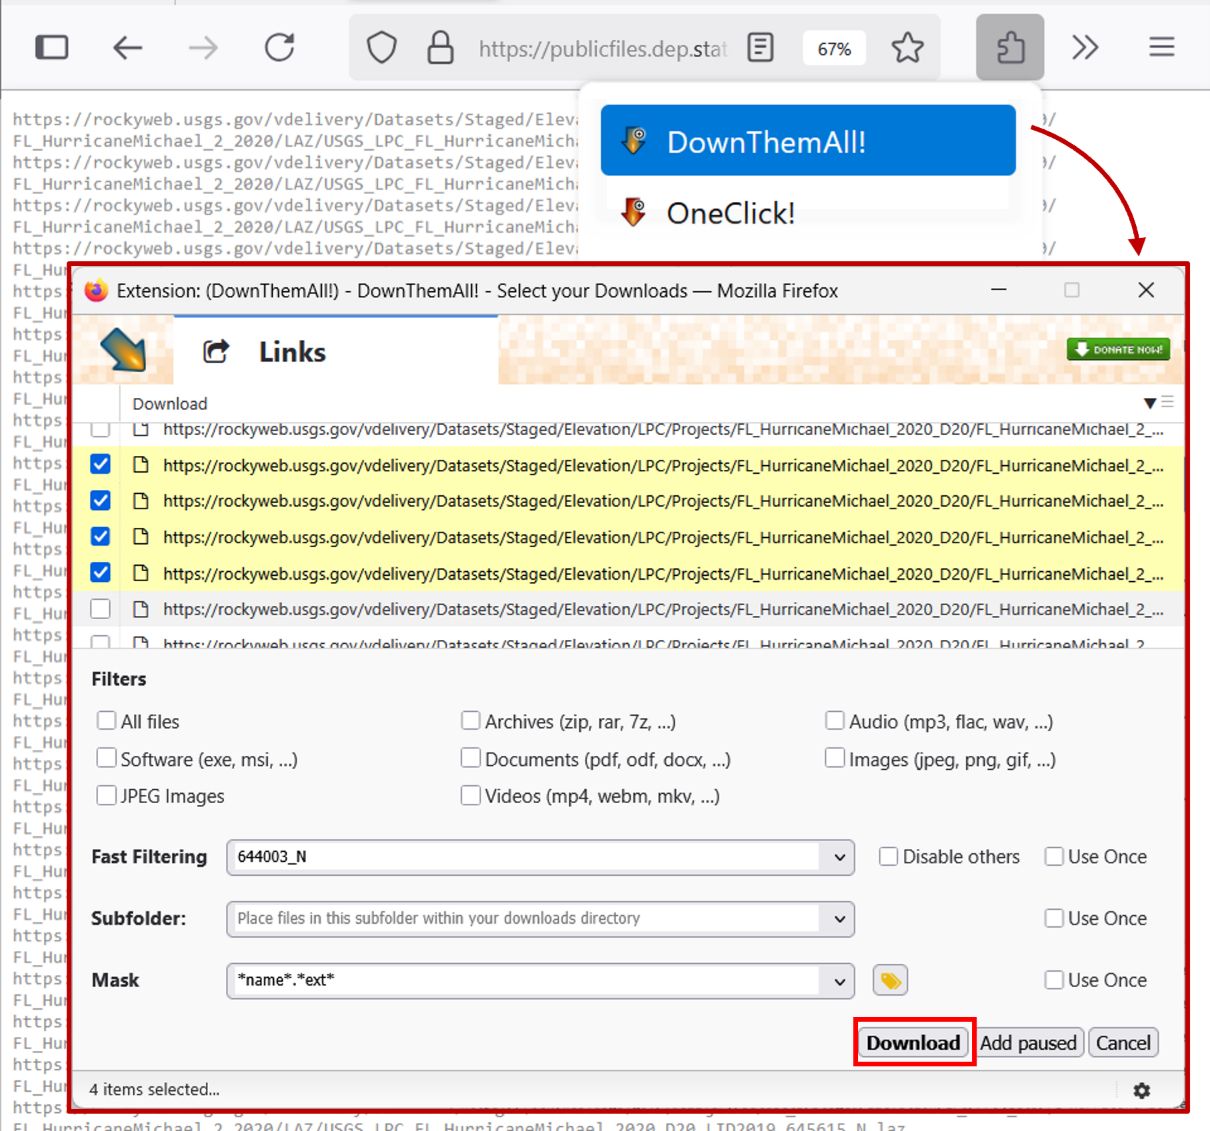The height and width of the screenshot is (1131, 1210).
Task: Open the tag variables icon next to Mask
Action: pyautogui.click(x=891, y=980)
